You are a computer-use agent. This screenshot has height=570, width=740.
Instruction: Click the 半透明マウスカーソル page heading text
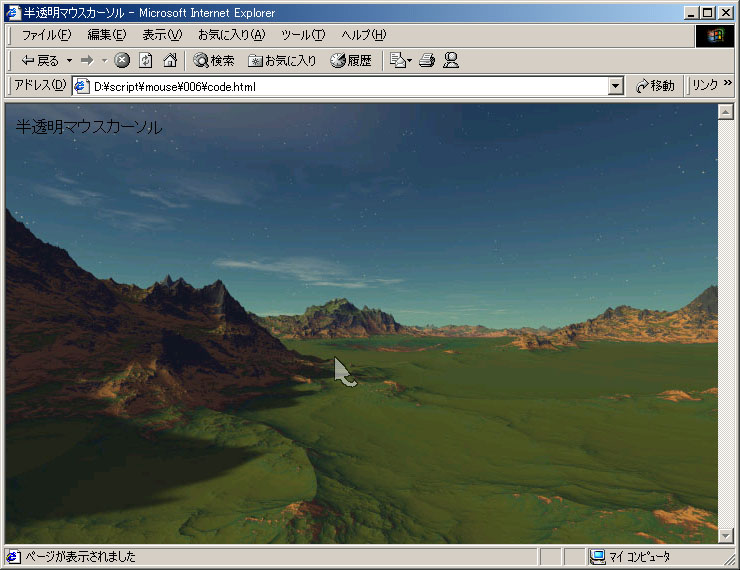pos(89,127)
